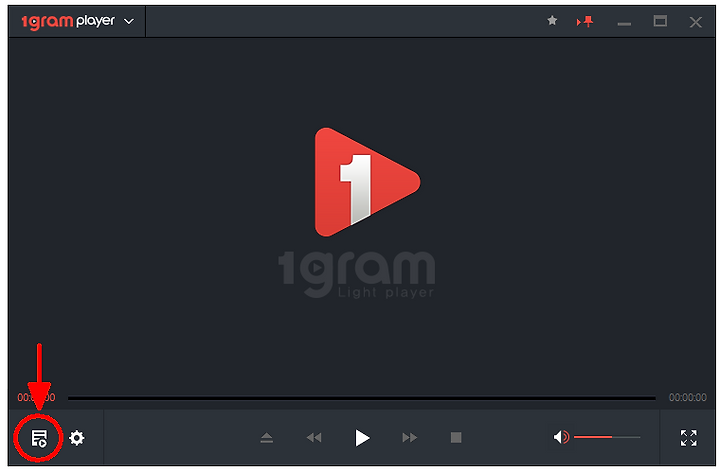The image size is (720, 472).
Task: Open the playlist panel icon
Action: tap(39, 438)
